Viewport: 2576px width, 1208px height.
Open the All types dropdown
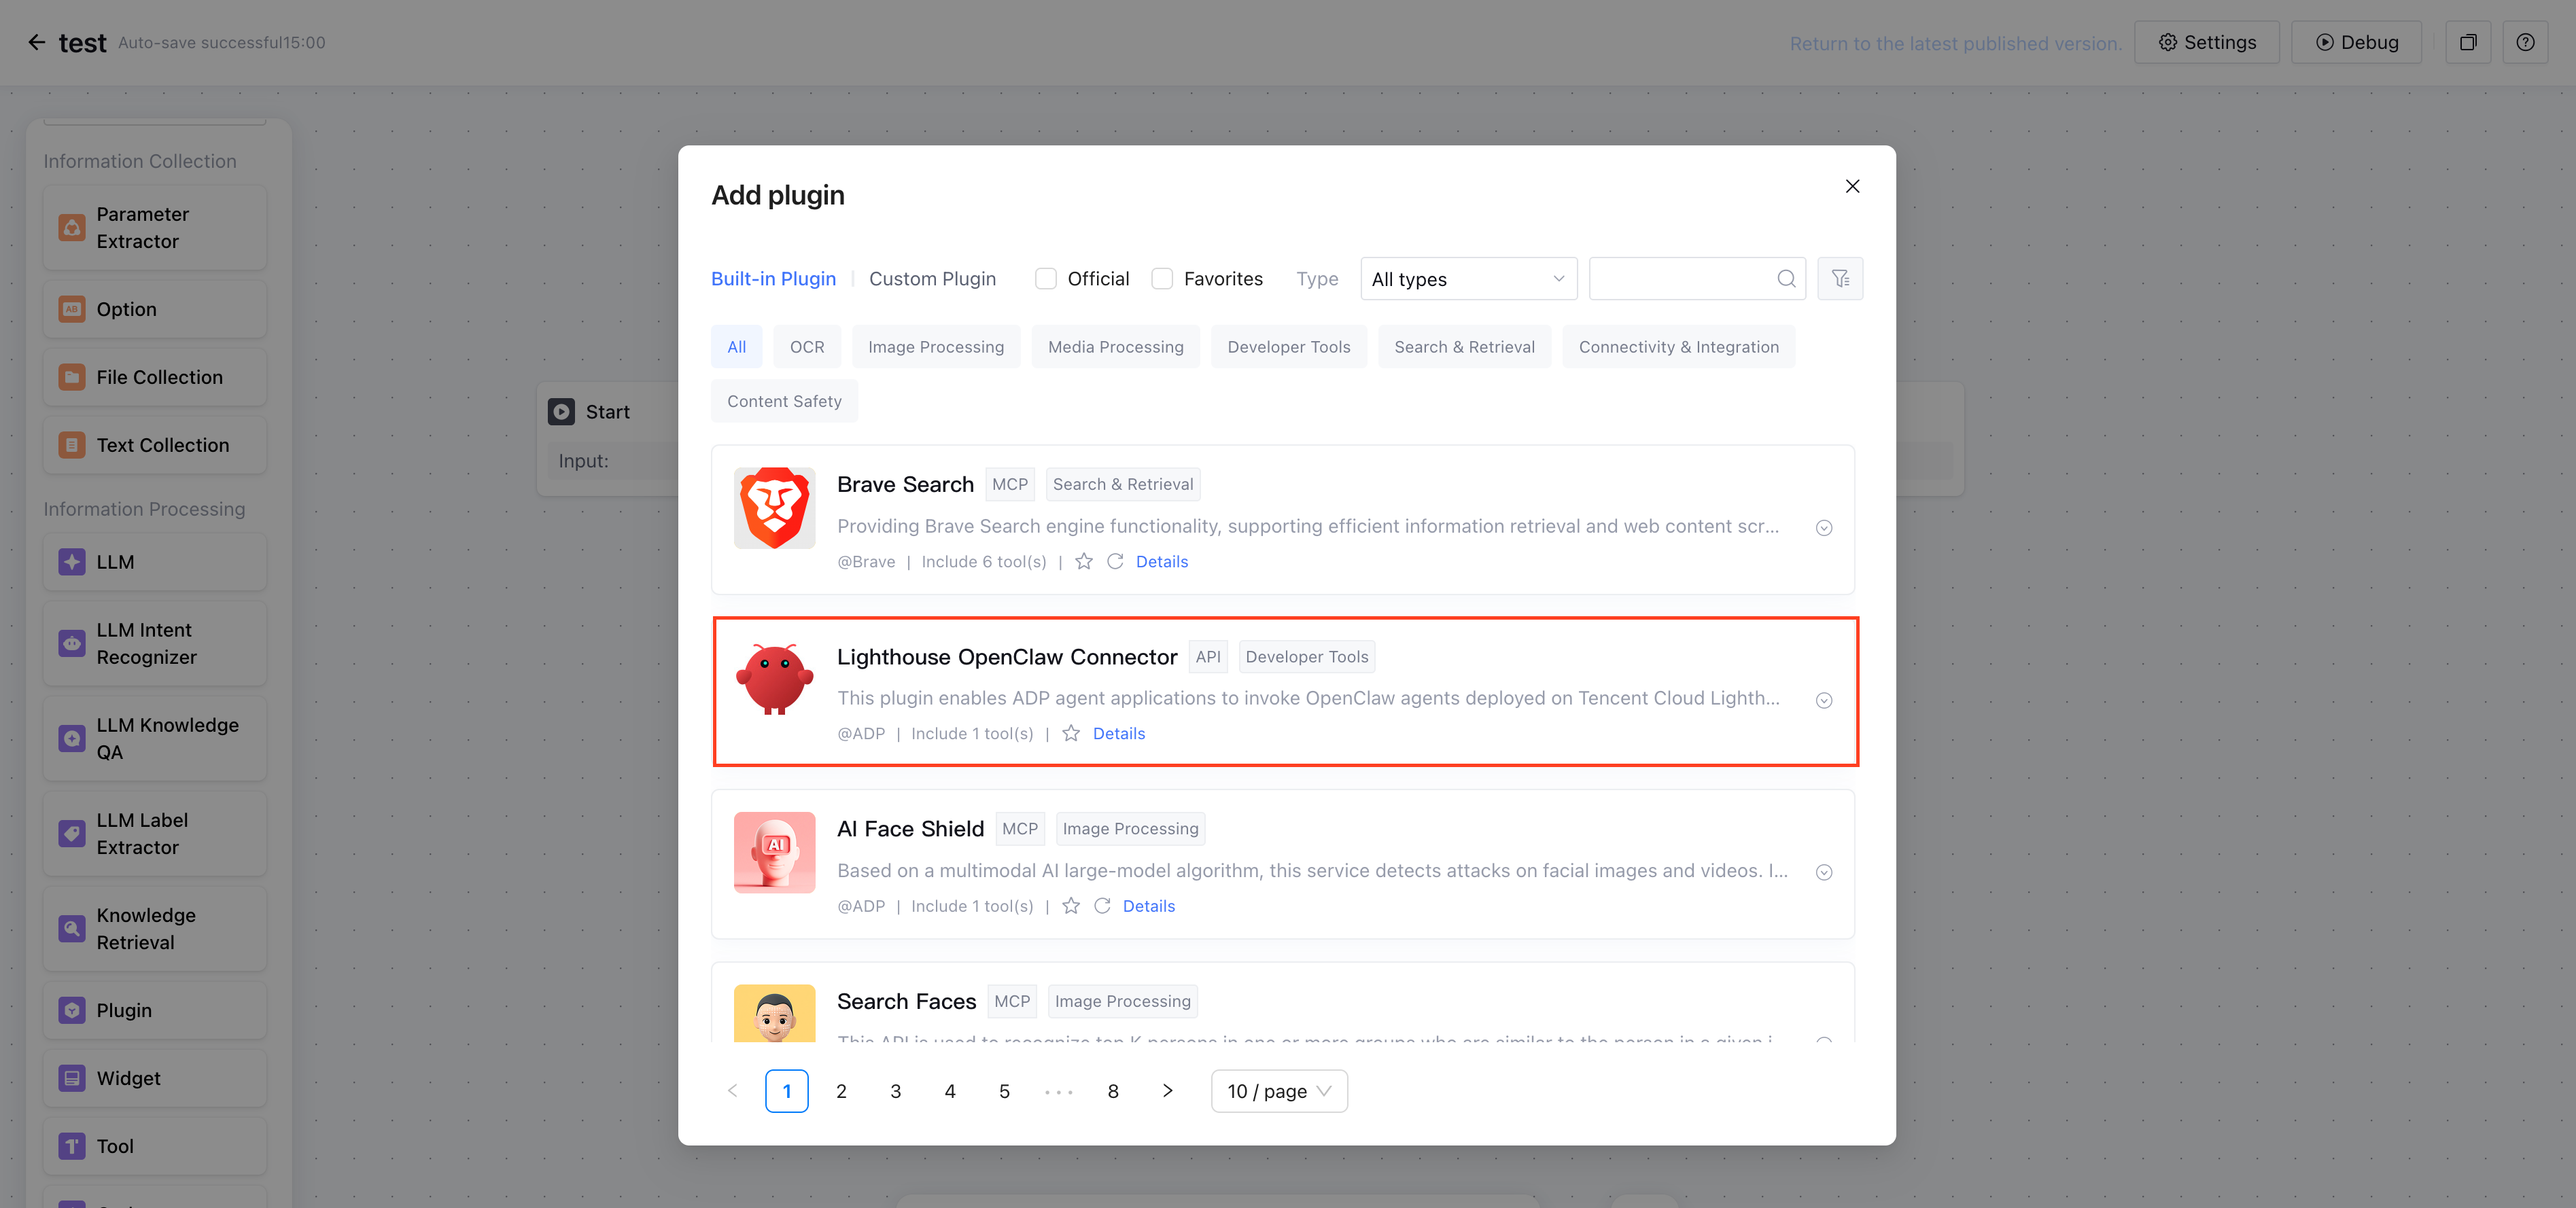(1467, 279)
